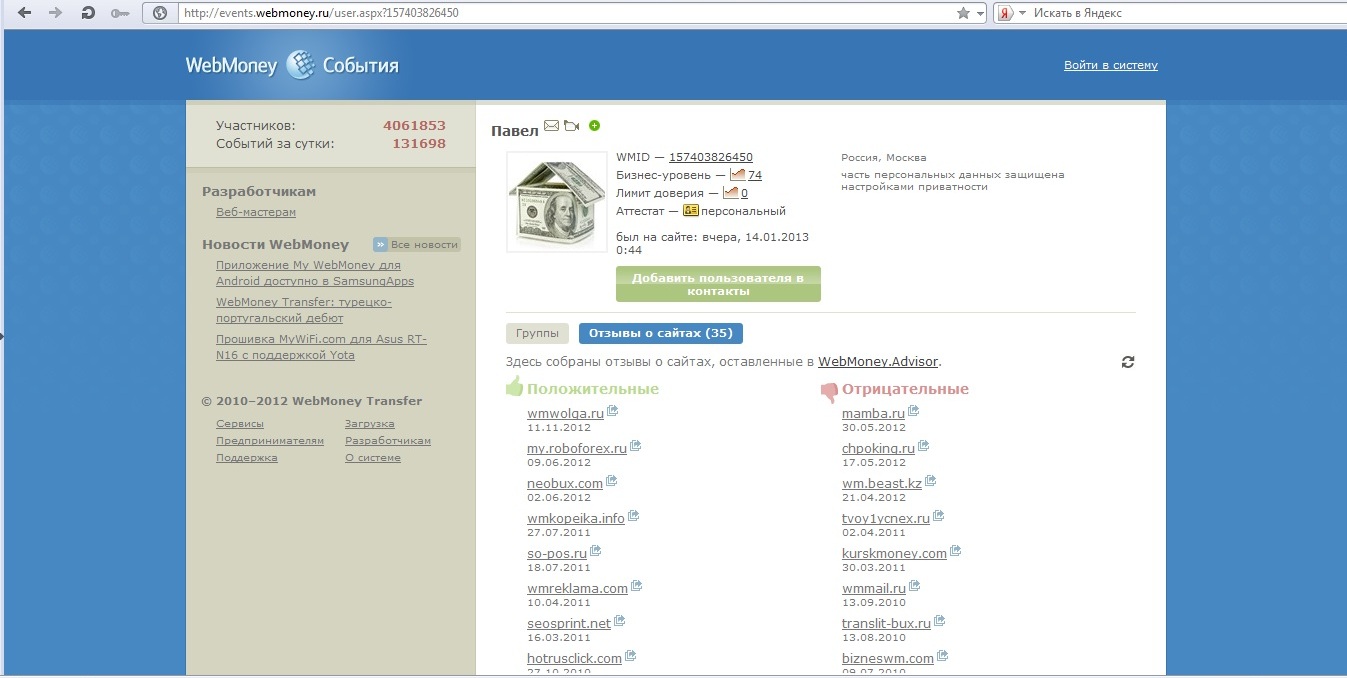Click the Участников count 4061853

pos(414,126)
